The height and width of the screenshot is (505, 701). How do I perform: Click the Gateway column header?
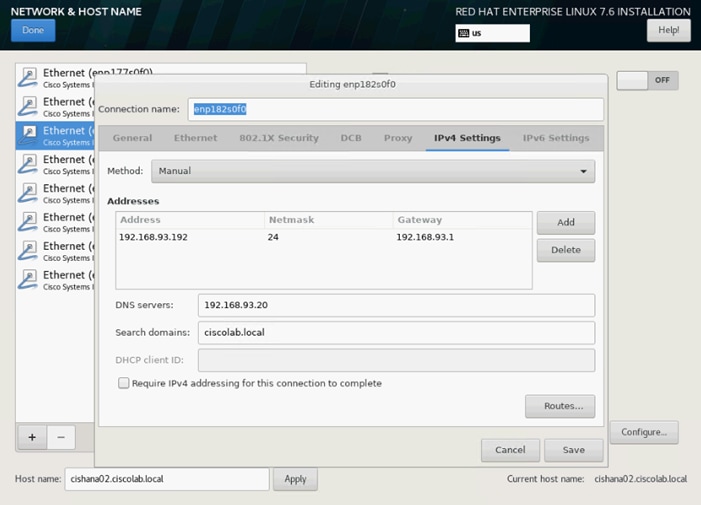(x=462, y=220)
